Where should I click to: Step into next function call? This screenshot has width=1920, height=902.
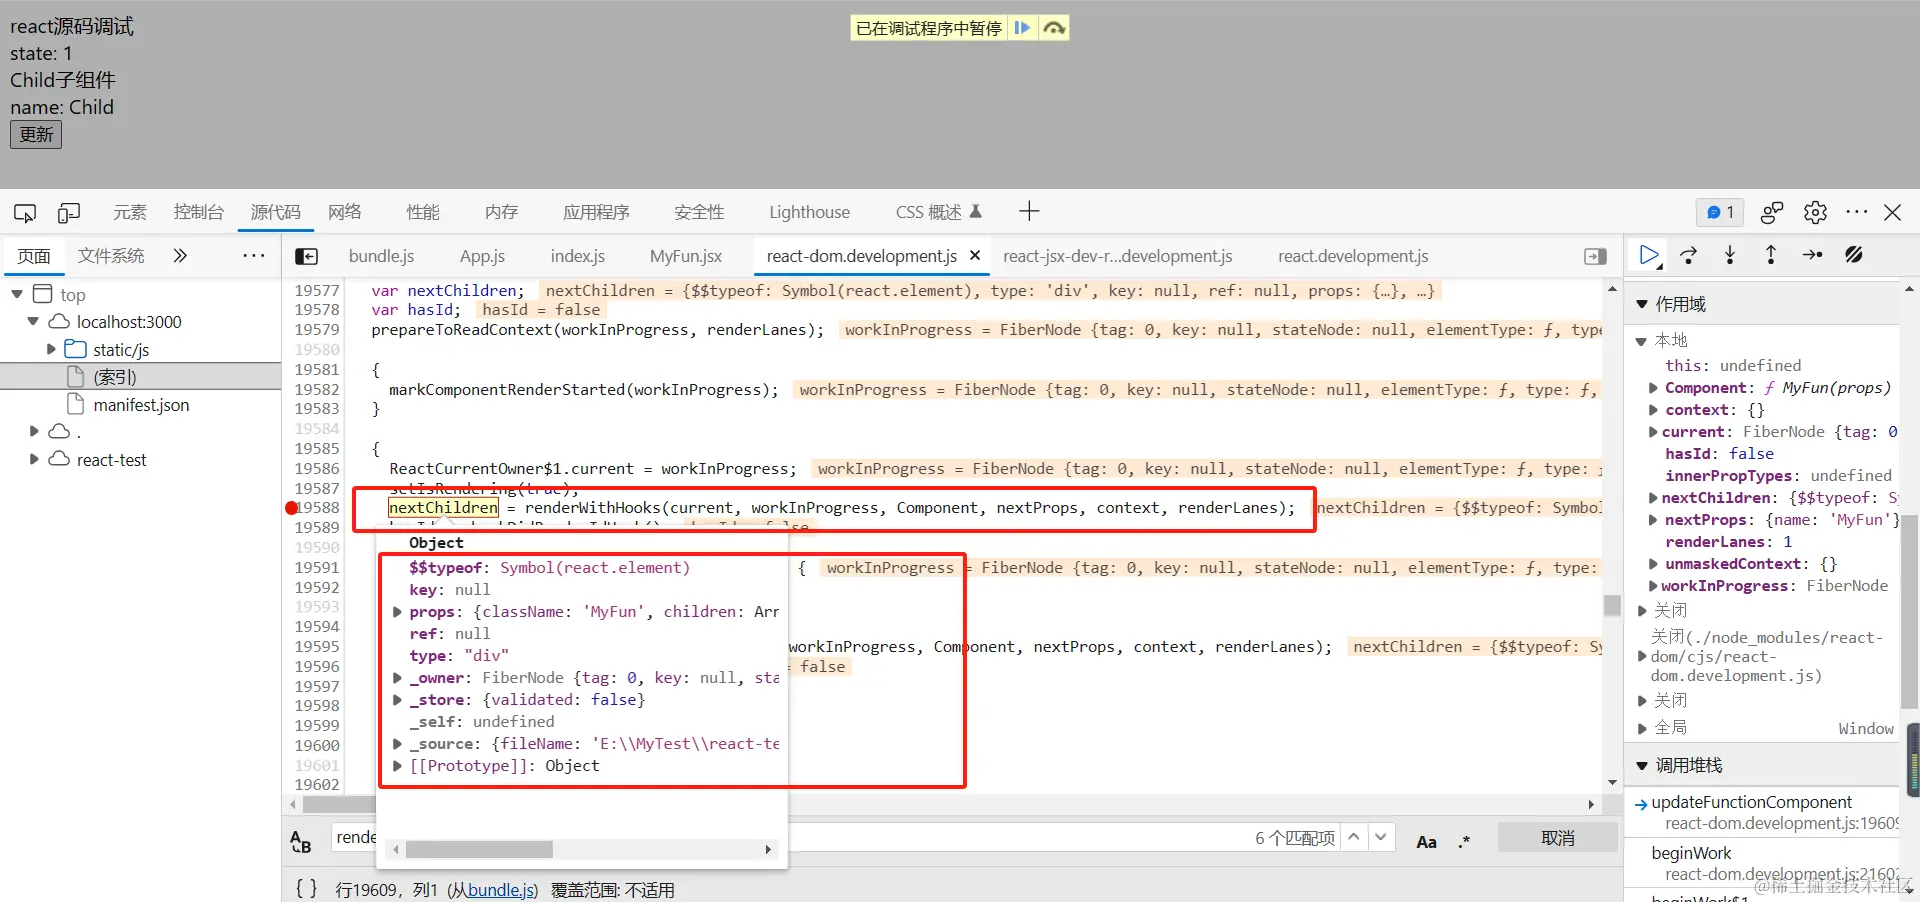coord(1730,256)
